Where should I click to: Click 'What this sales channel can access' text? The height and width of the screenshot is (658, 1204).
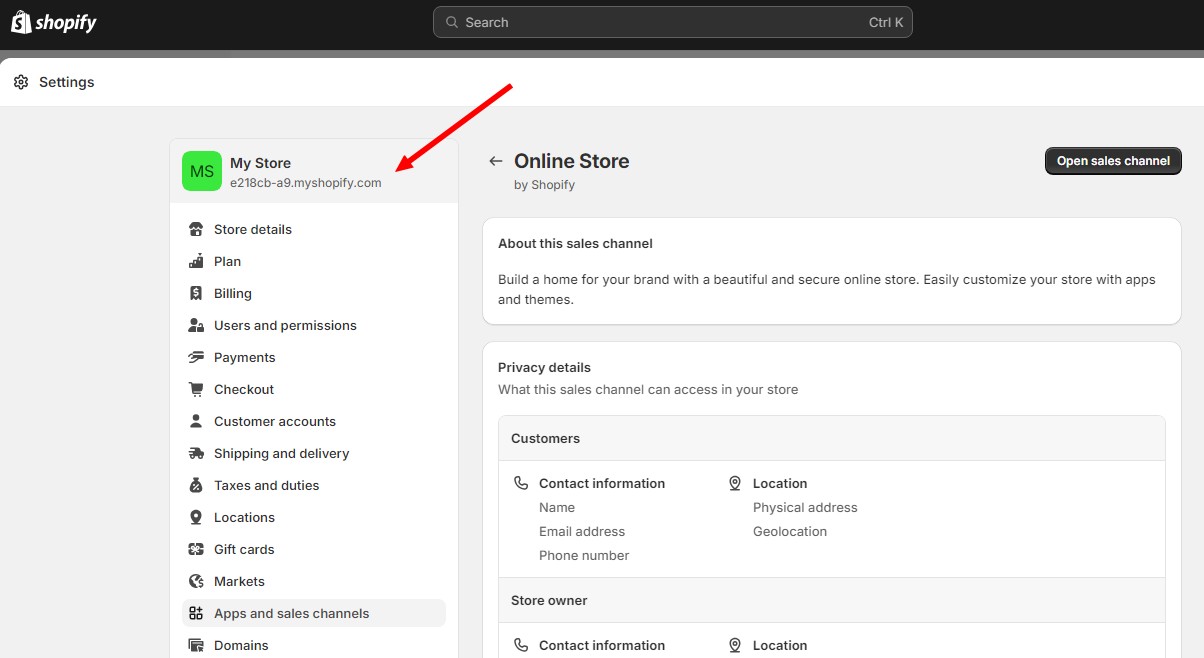[x=648, y=389]
